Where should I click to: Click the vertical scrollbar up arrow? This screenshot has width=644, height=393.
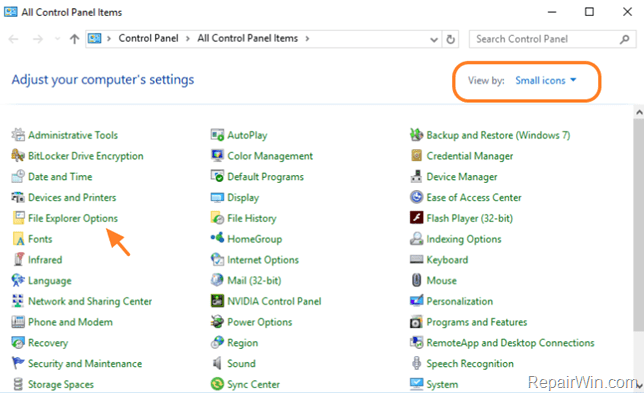(639, 112)
